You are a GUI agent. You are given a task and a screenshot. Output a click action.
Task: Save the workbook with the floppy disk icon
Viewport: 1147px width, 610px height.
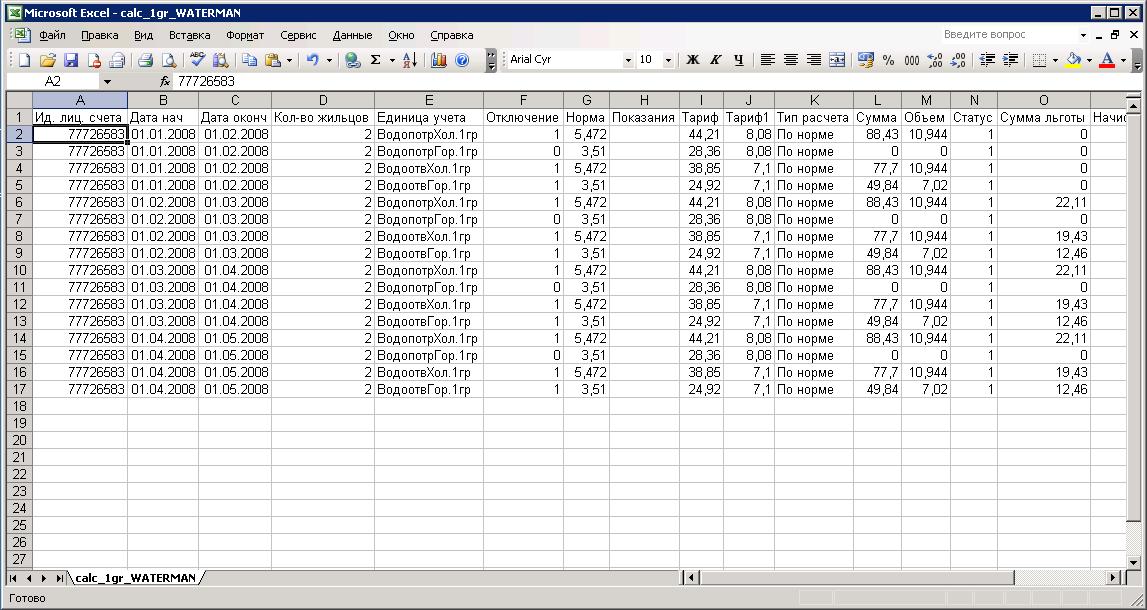pyautogui.click(x=71, y=60)
